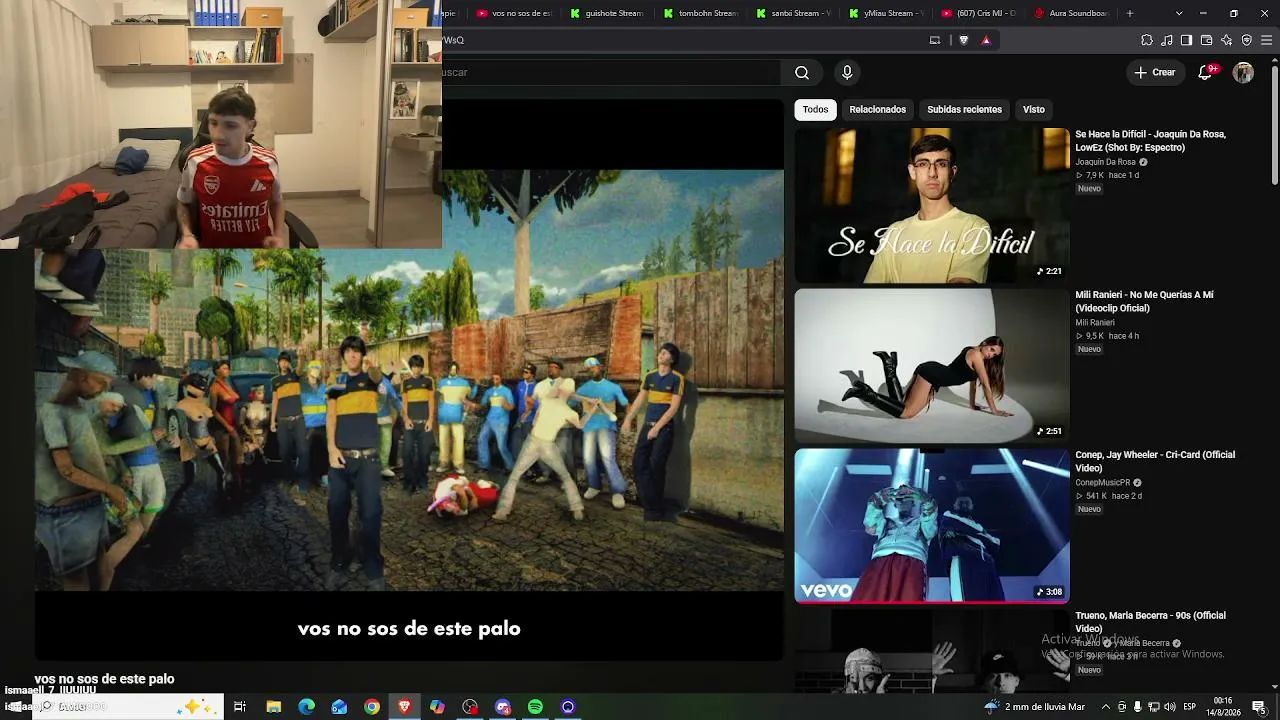This screenshot has width=1280, height=720.
Task: Open the rain weather widget in taskbar
Action: coord(1035,707)
